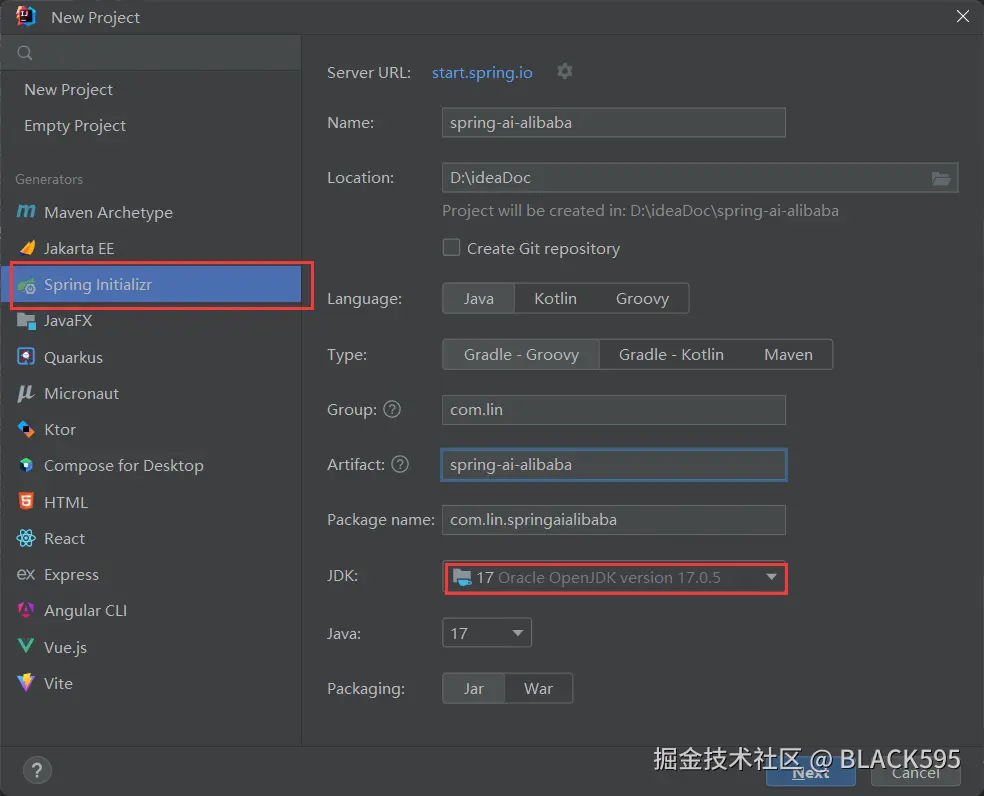
Task: Click the Next button
Action: point(811,773)
